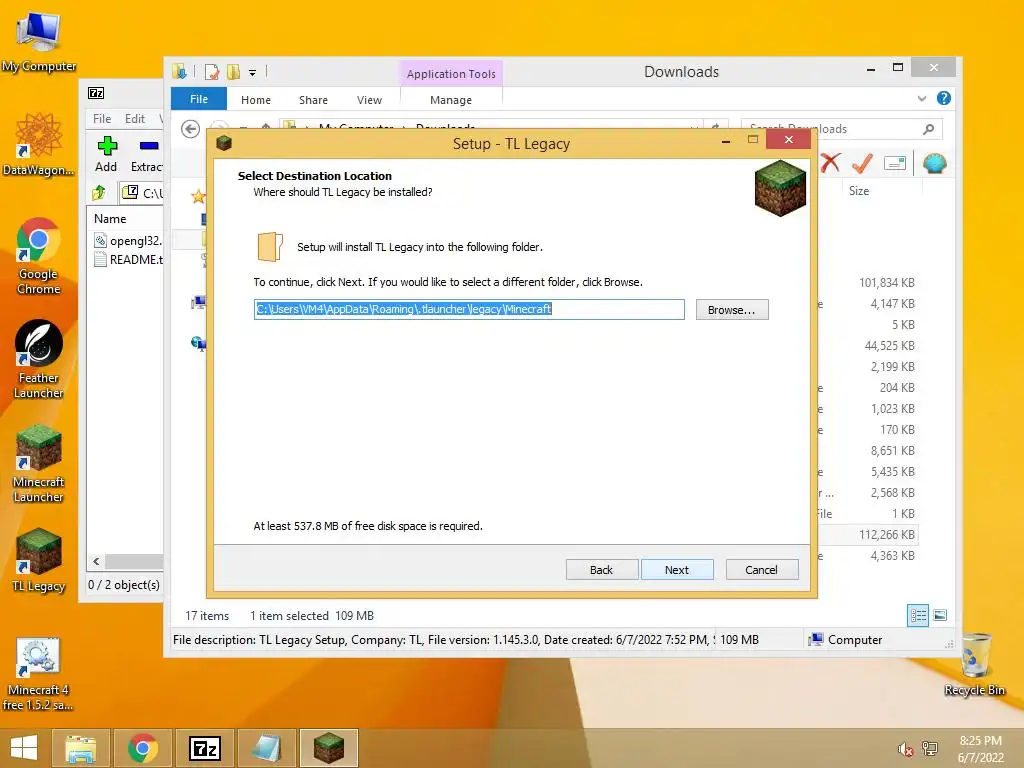
Task: Click the muted volume tray icon
Action: [x=905, y=749]
